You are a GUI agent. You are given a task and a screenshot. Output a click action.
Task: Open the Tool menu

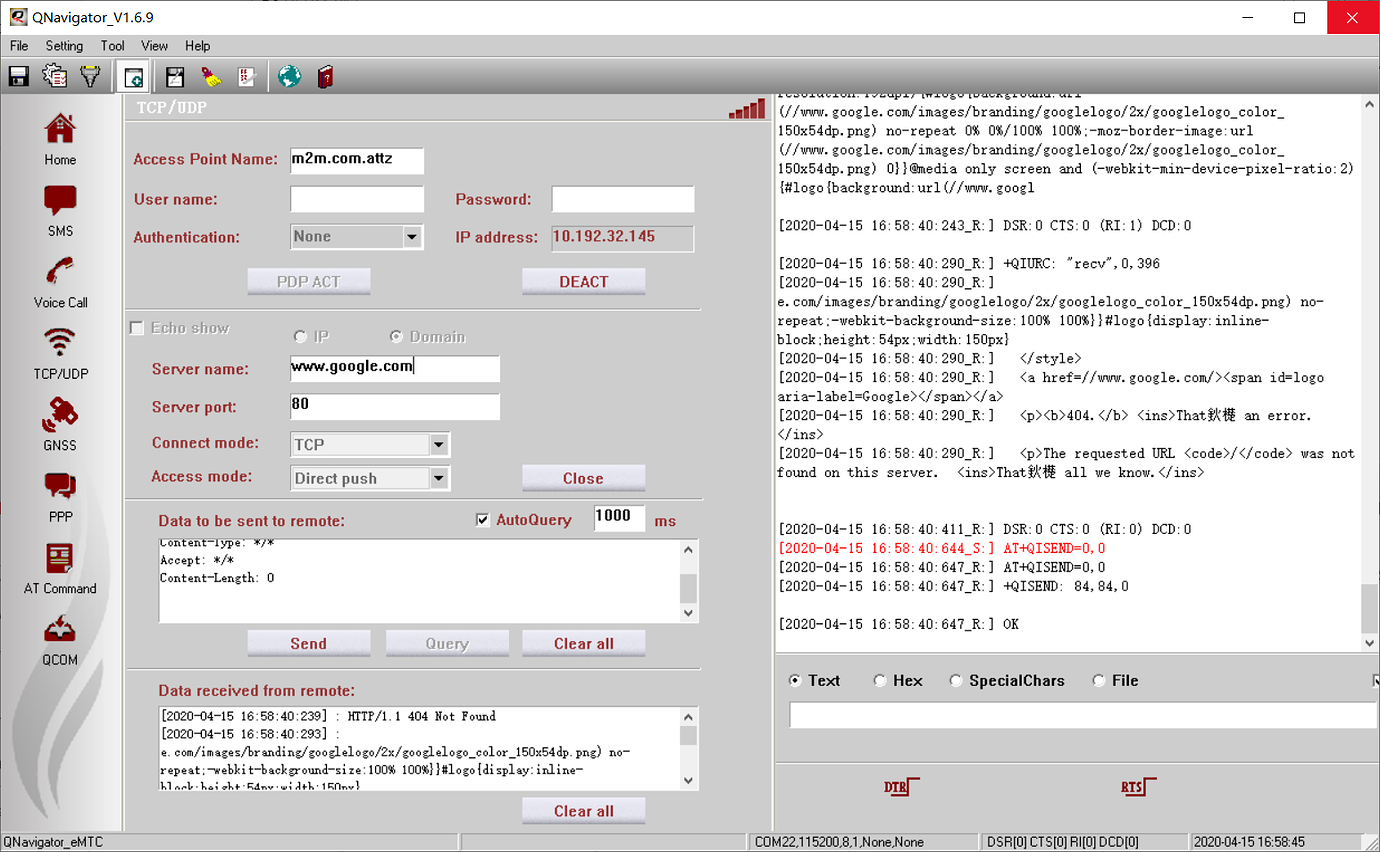[112, 46]
